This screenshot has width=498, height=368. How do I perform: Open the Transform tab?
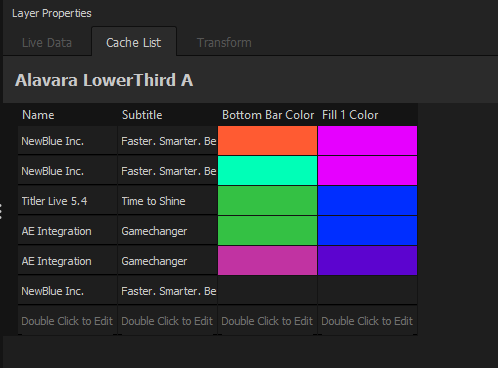tap(224, 43)
